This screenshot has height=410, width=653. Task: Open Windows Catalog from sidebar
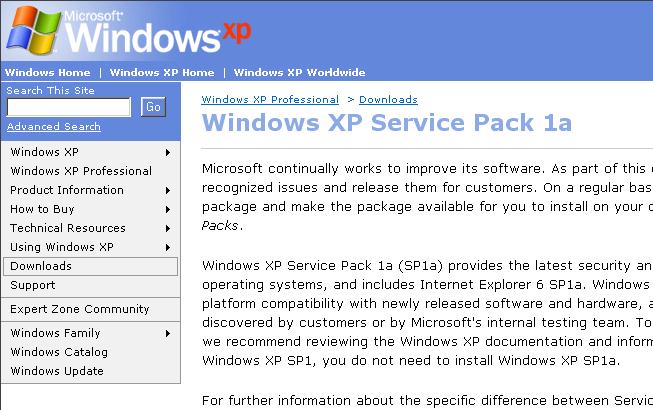(x=59, y=352)
